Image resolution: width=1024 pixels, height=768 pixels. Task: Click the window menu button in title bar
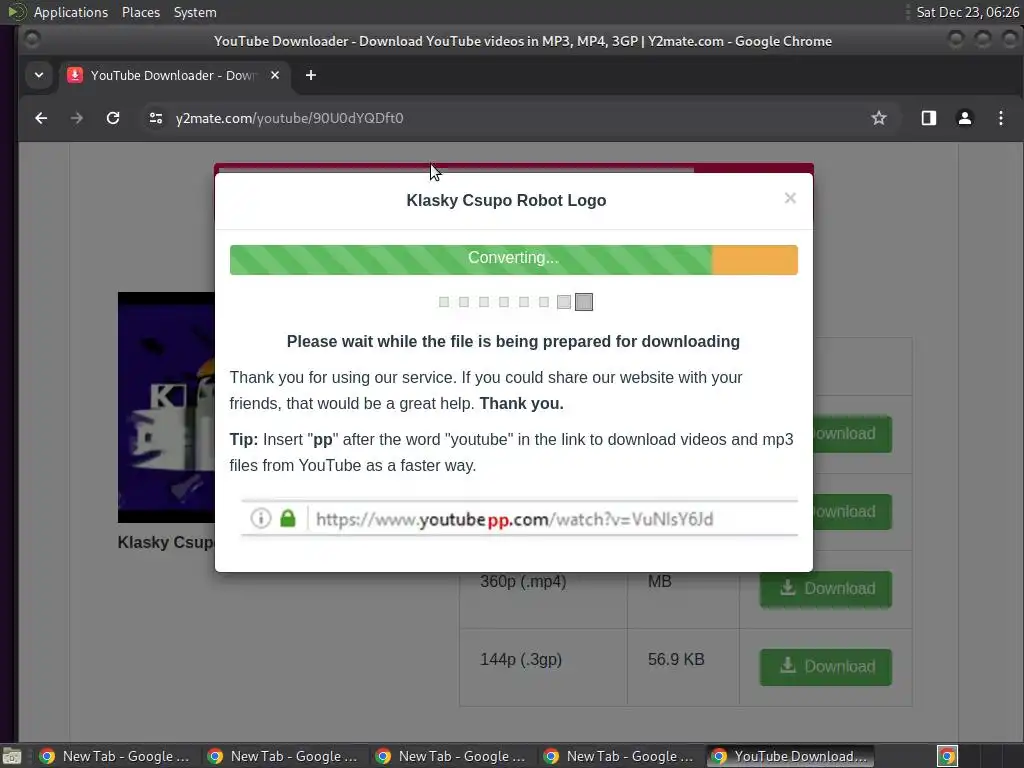coord(31,40)
